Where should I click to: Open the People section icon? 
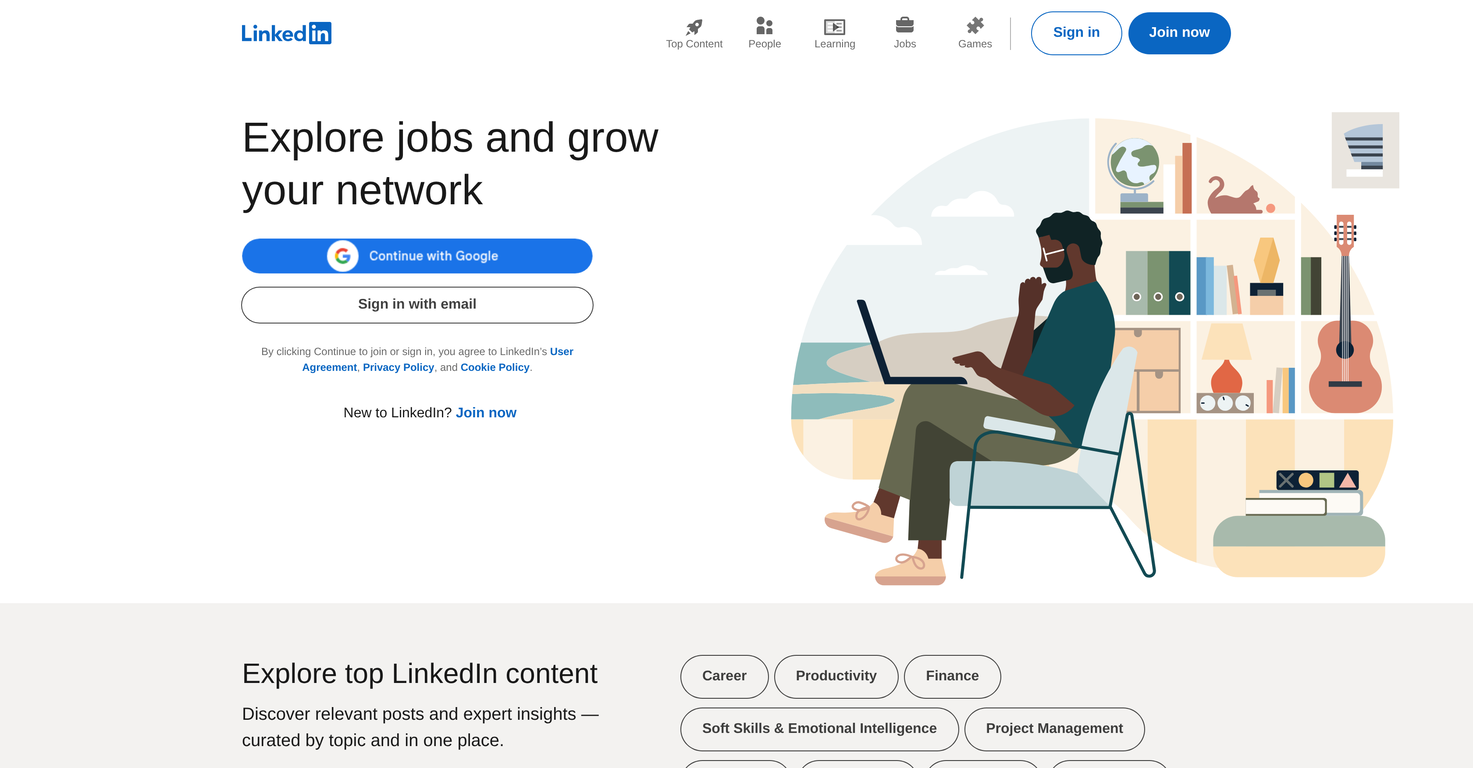(764, 25)
